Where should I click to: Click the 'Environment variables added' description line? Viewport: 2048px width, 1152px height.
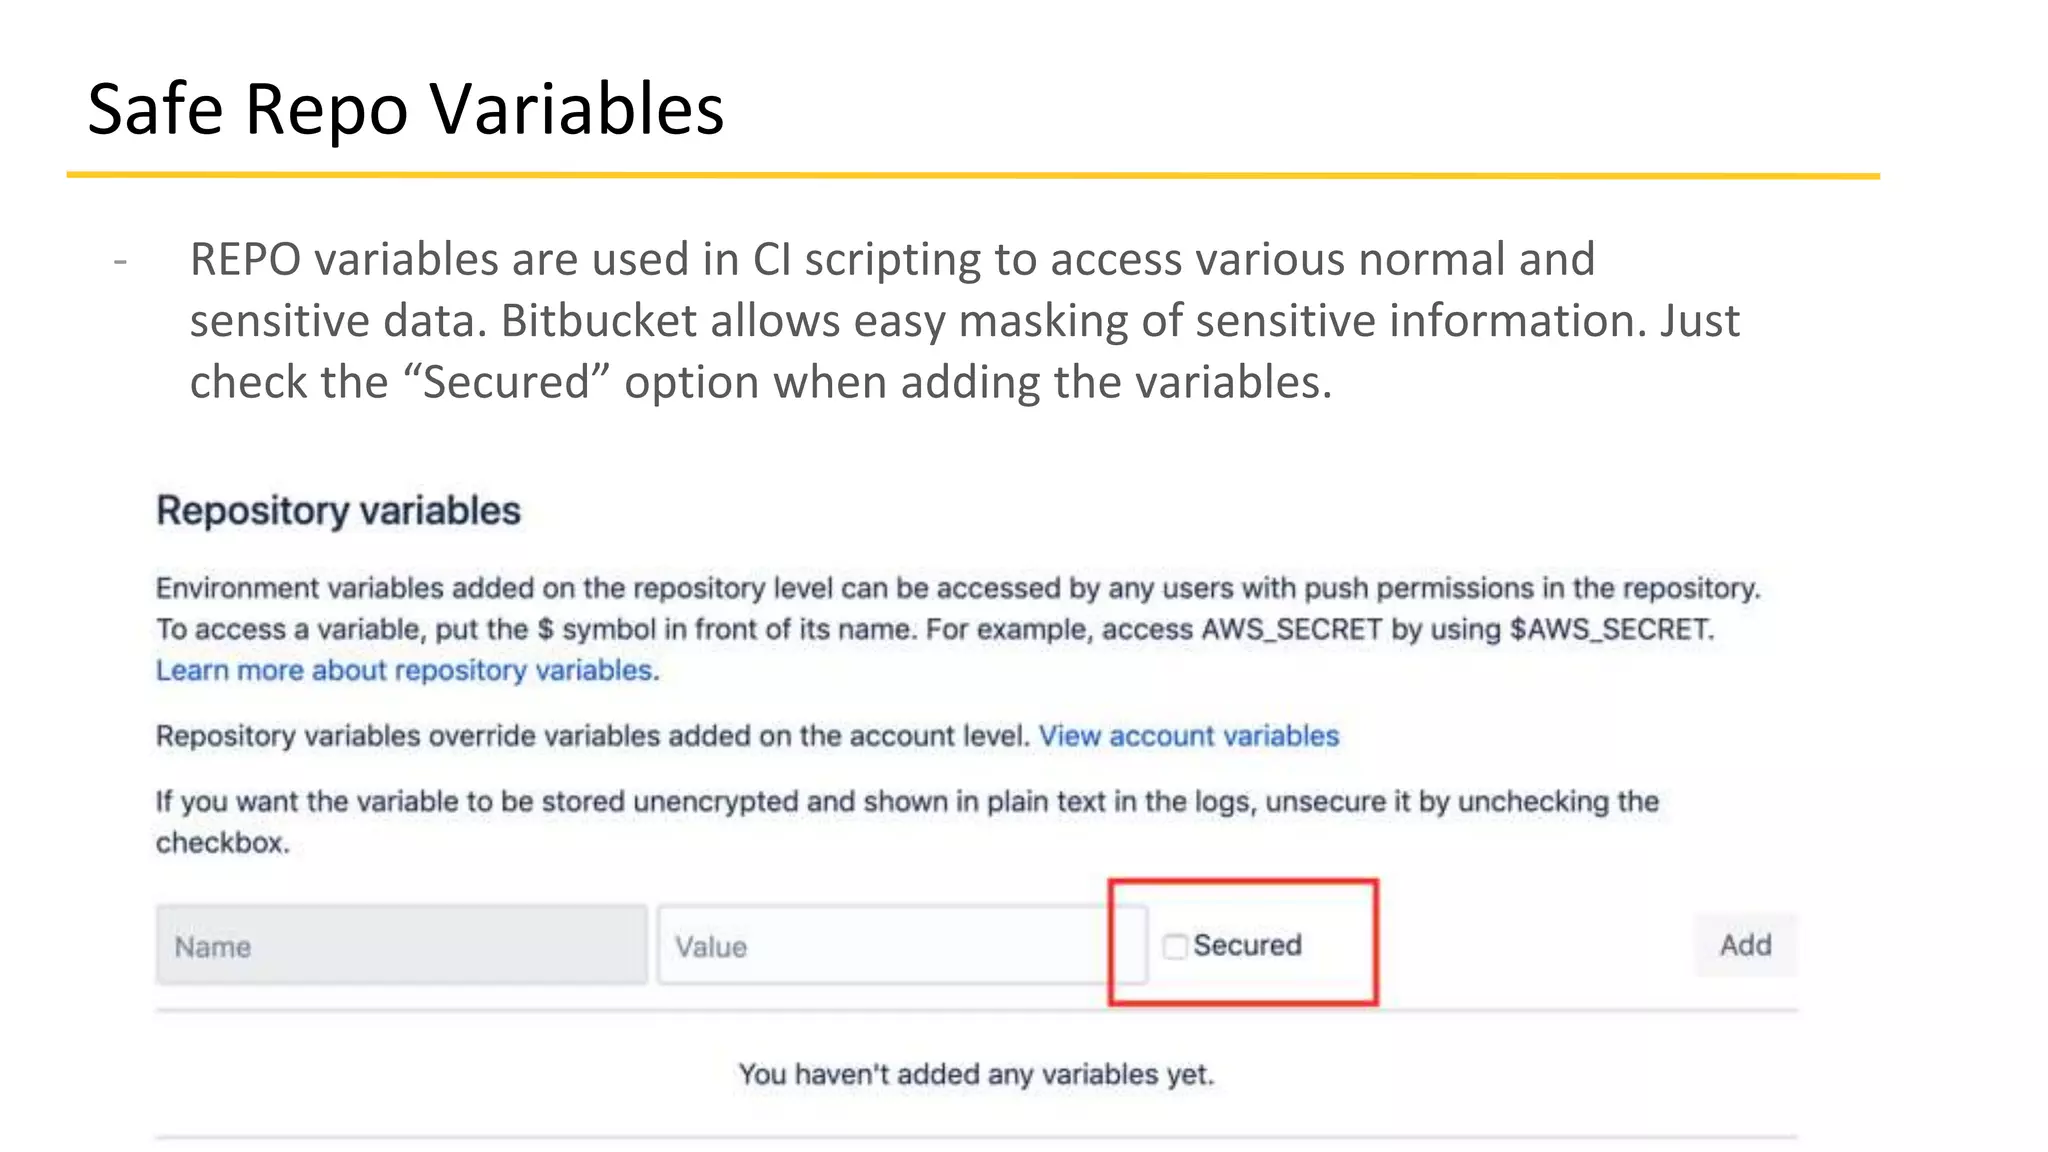pos(957,588)
